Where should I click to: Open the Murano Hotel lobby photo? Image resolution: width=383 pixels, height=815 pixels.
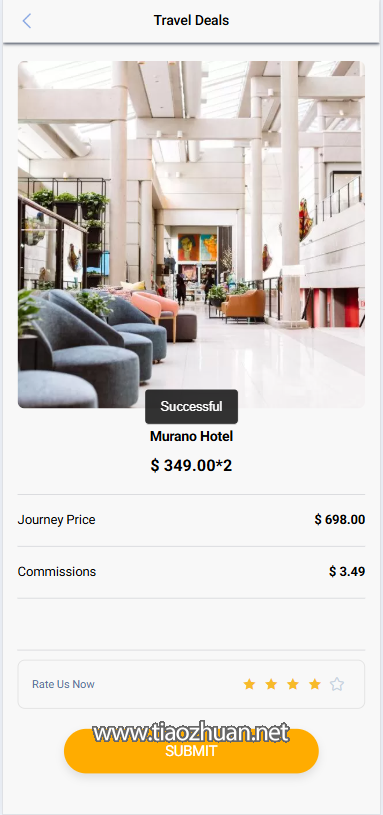tap(191, 234)
